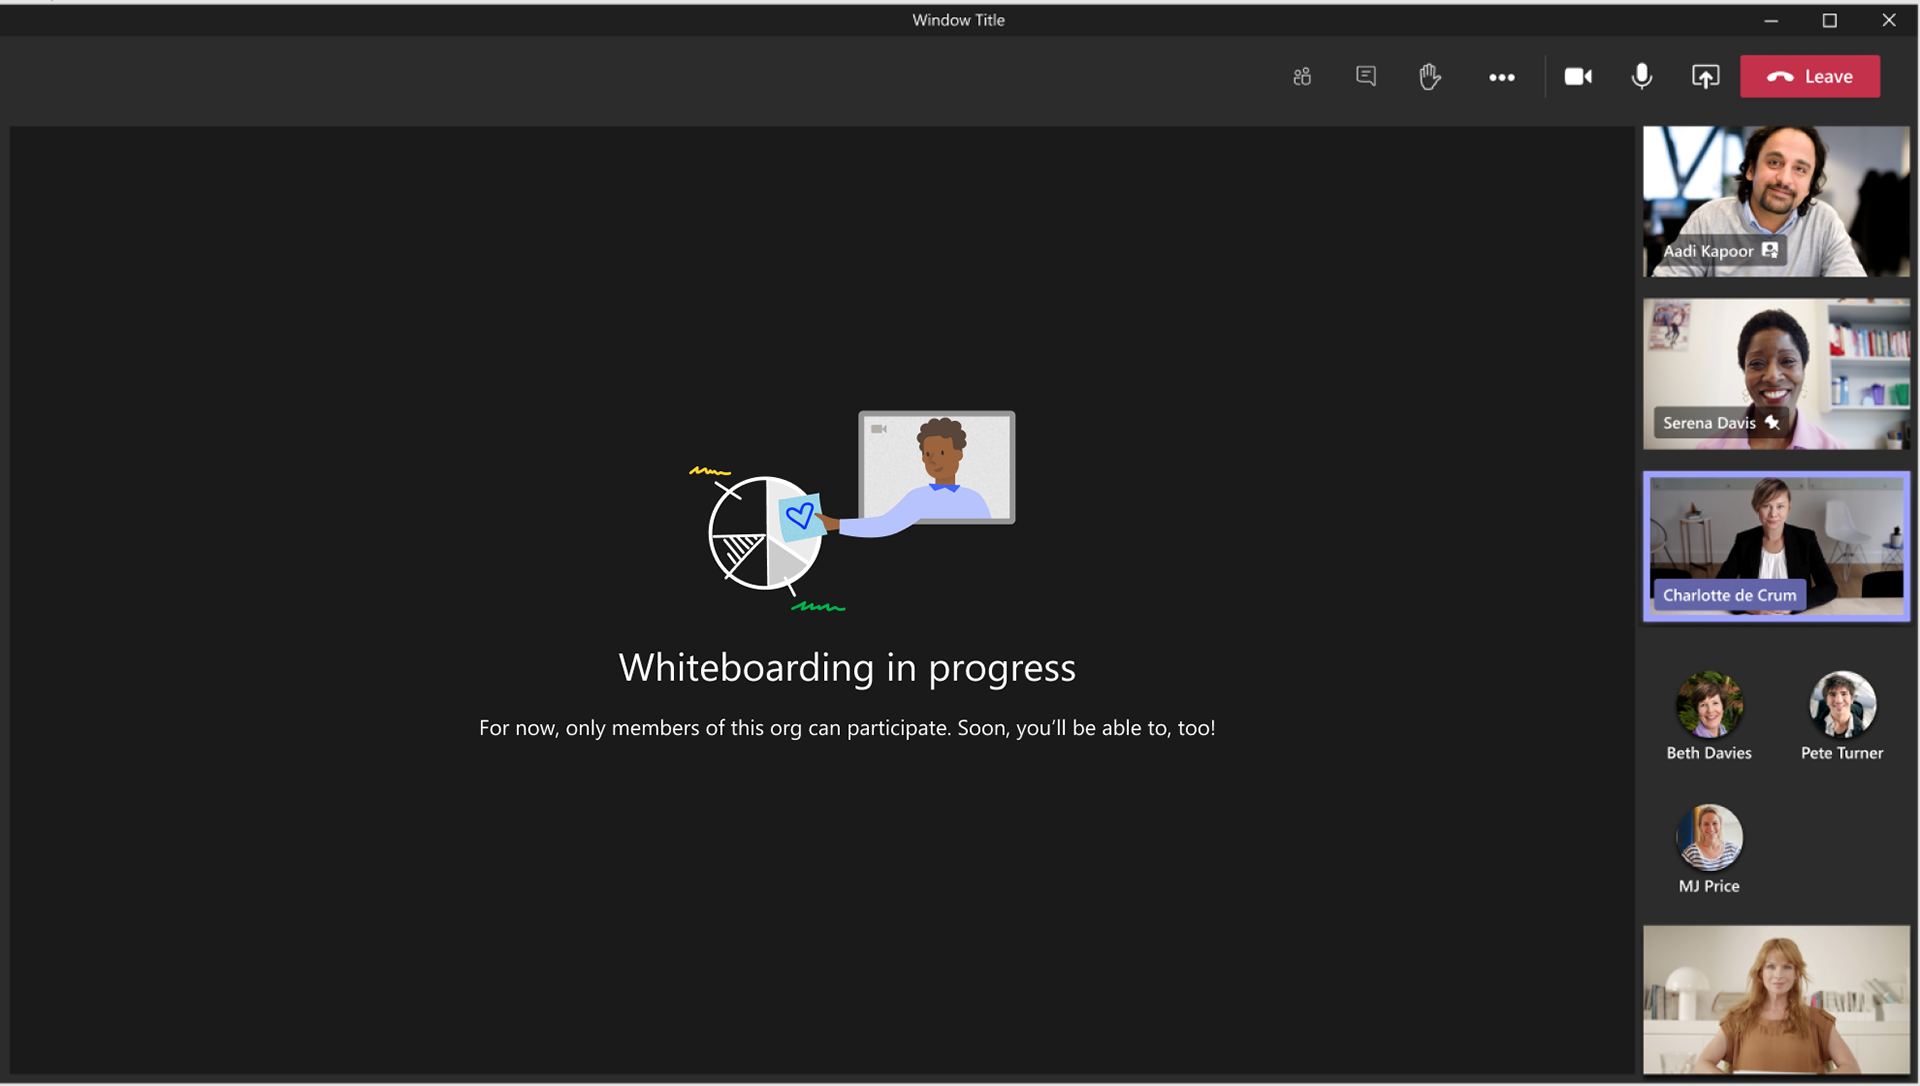Mute the microphone
The image size is (1920, 1086).
coord(1641,77)
